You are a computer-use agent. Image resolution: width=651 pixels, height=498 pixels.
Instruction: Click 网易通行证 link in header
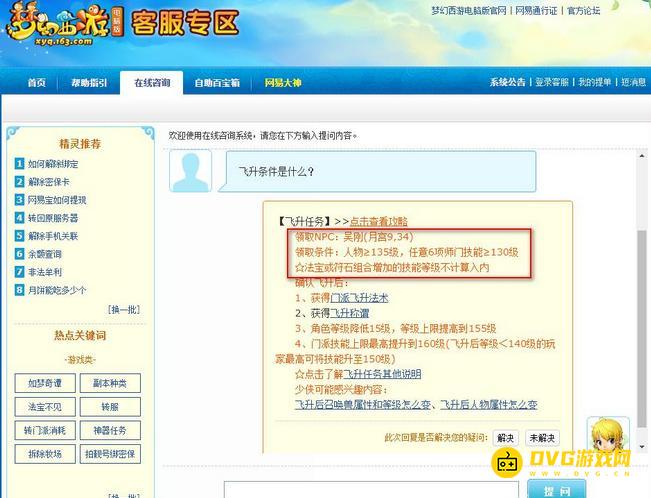[536, 10]
